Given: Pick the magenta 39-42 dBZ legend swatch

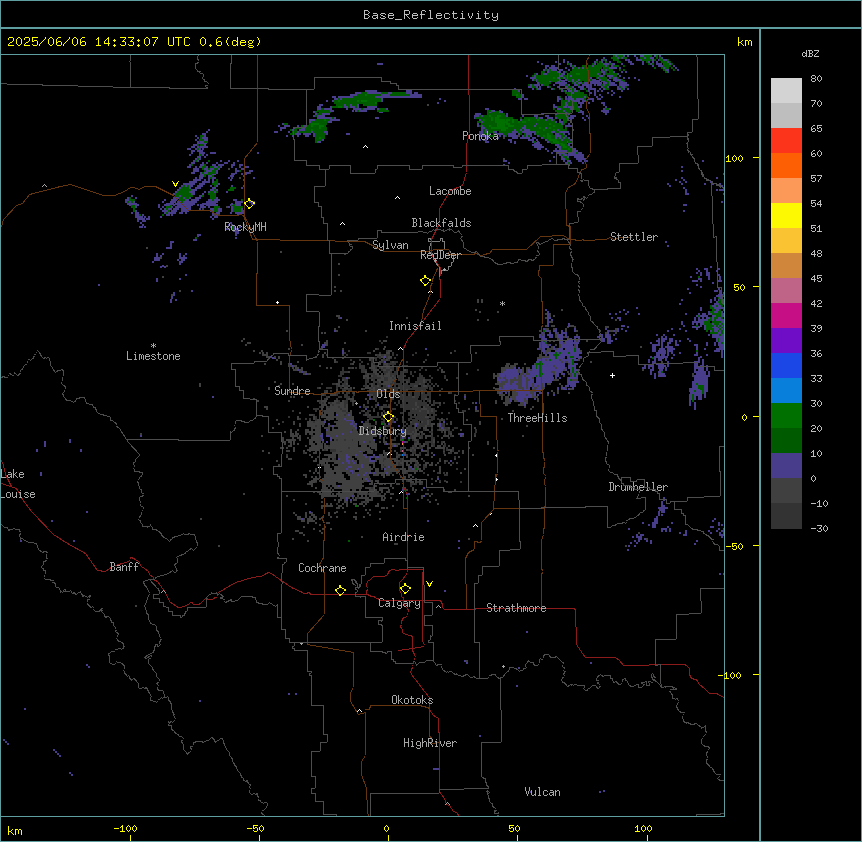Looking at the screenshot, I should point(786,315).
